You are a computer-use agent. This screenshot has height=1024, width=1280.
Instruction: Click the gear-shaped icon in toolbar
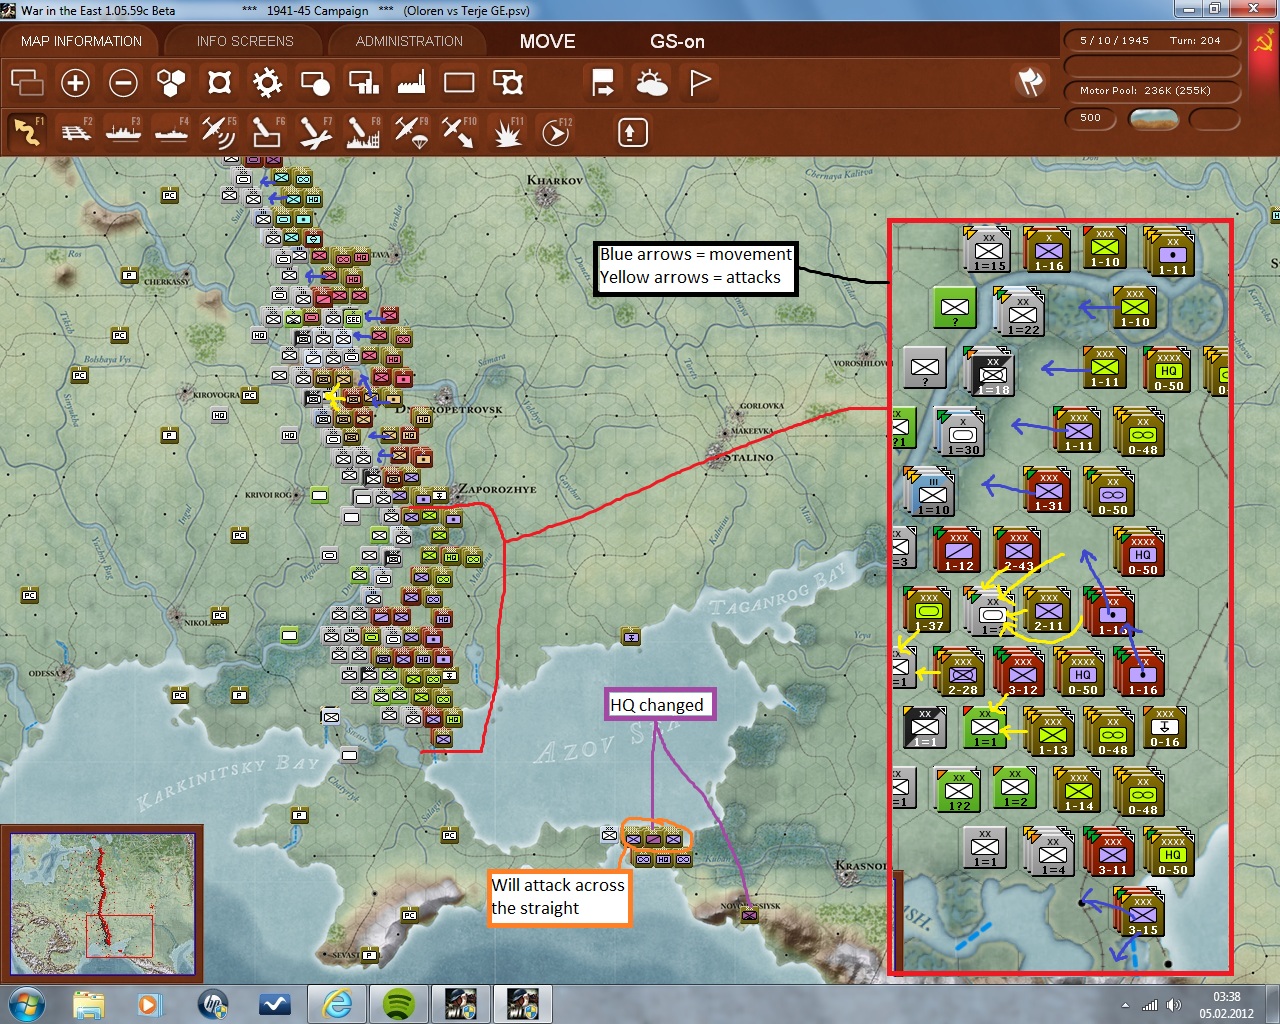tap(267, 82)
